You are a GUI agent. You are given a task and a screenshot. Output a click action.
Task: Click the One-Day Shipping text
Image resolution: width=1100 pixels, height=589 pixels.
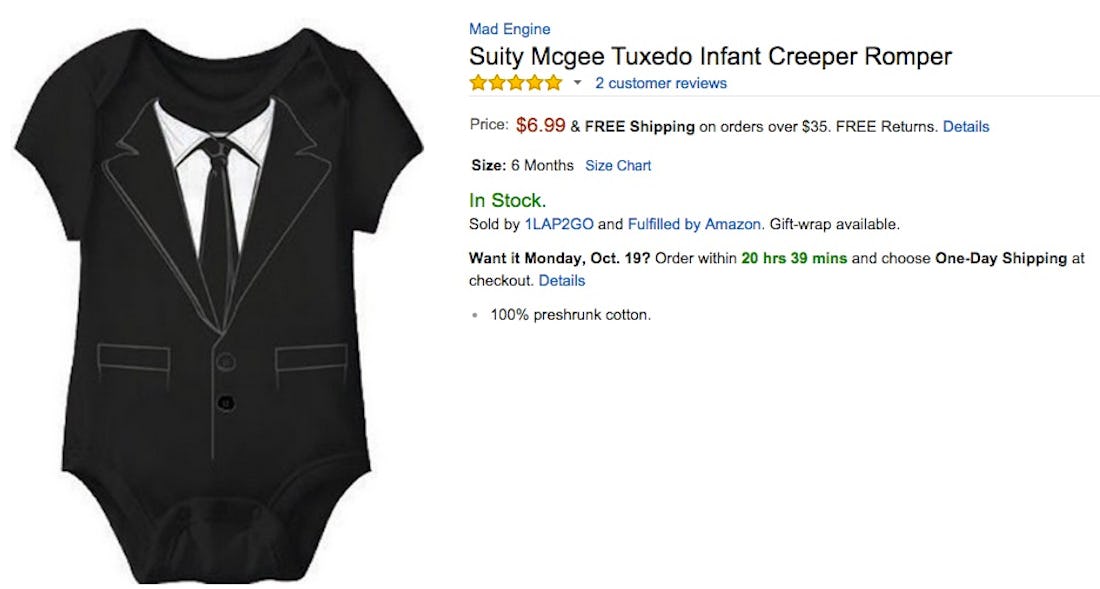coord(1001,258)
